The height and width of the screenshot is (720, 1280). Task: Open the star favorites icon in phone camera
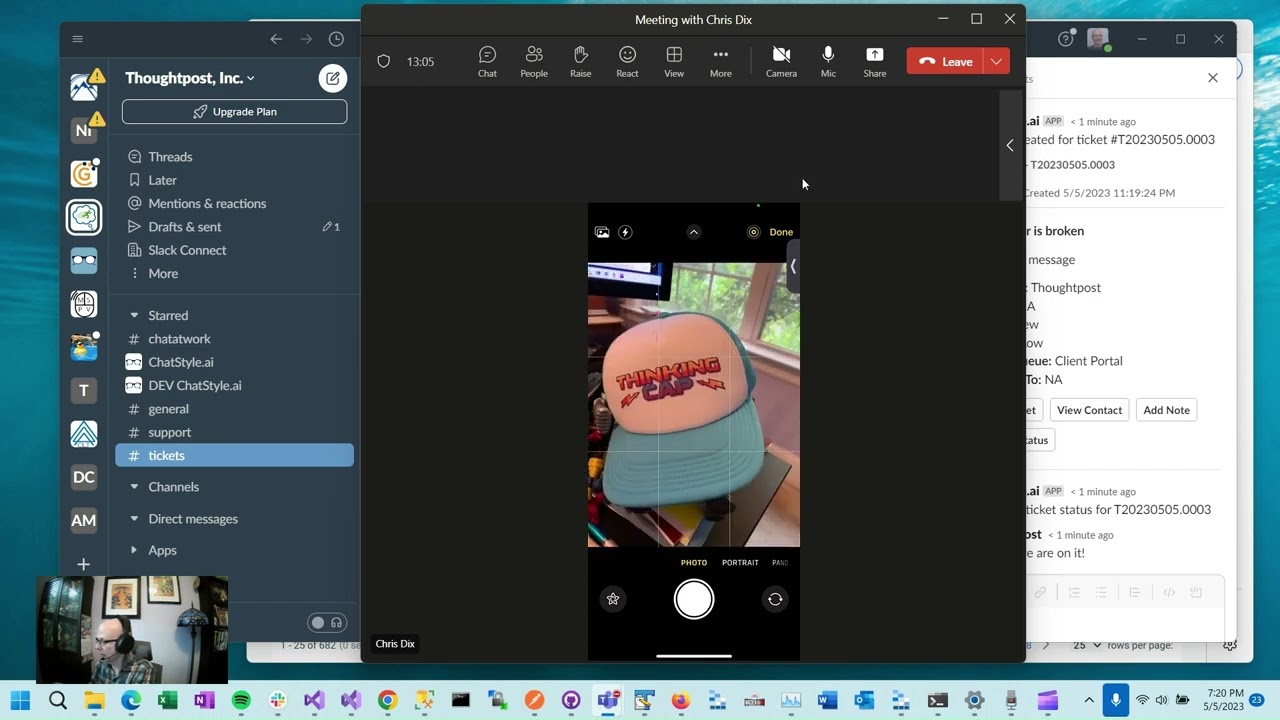613,599
